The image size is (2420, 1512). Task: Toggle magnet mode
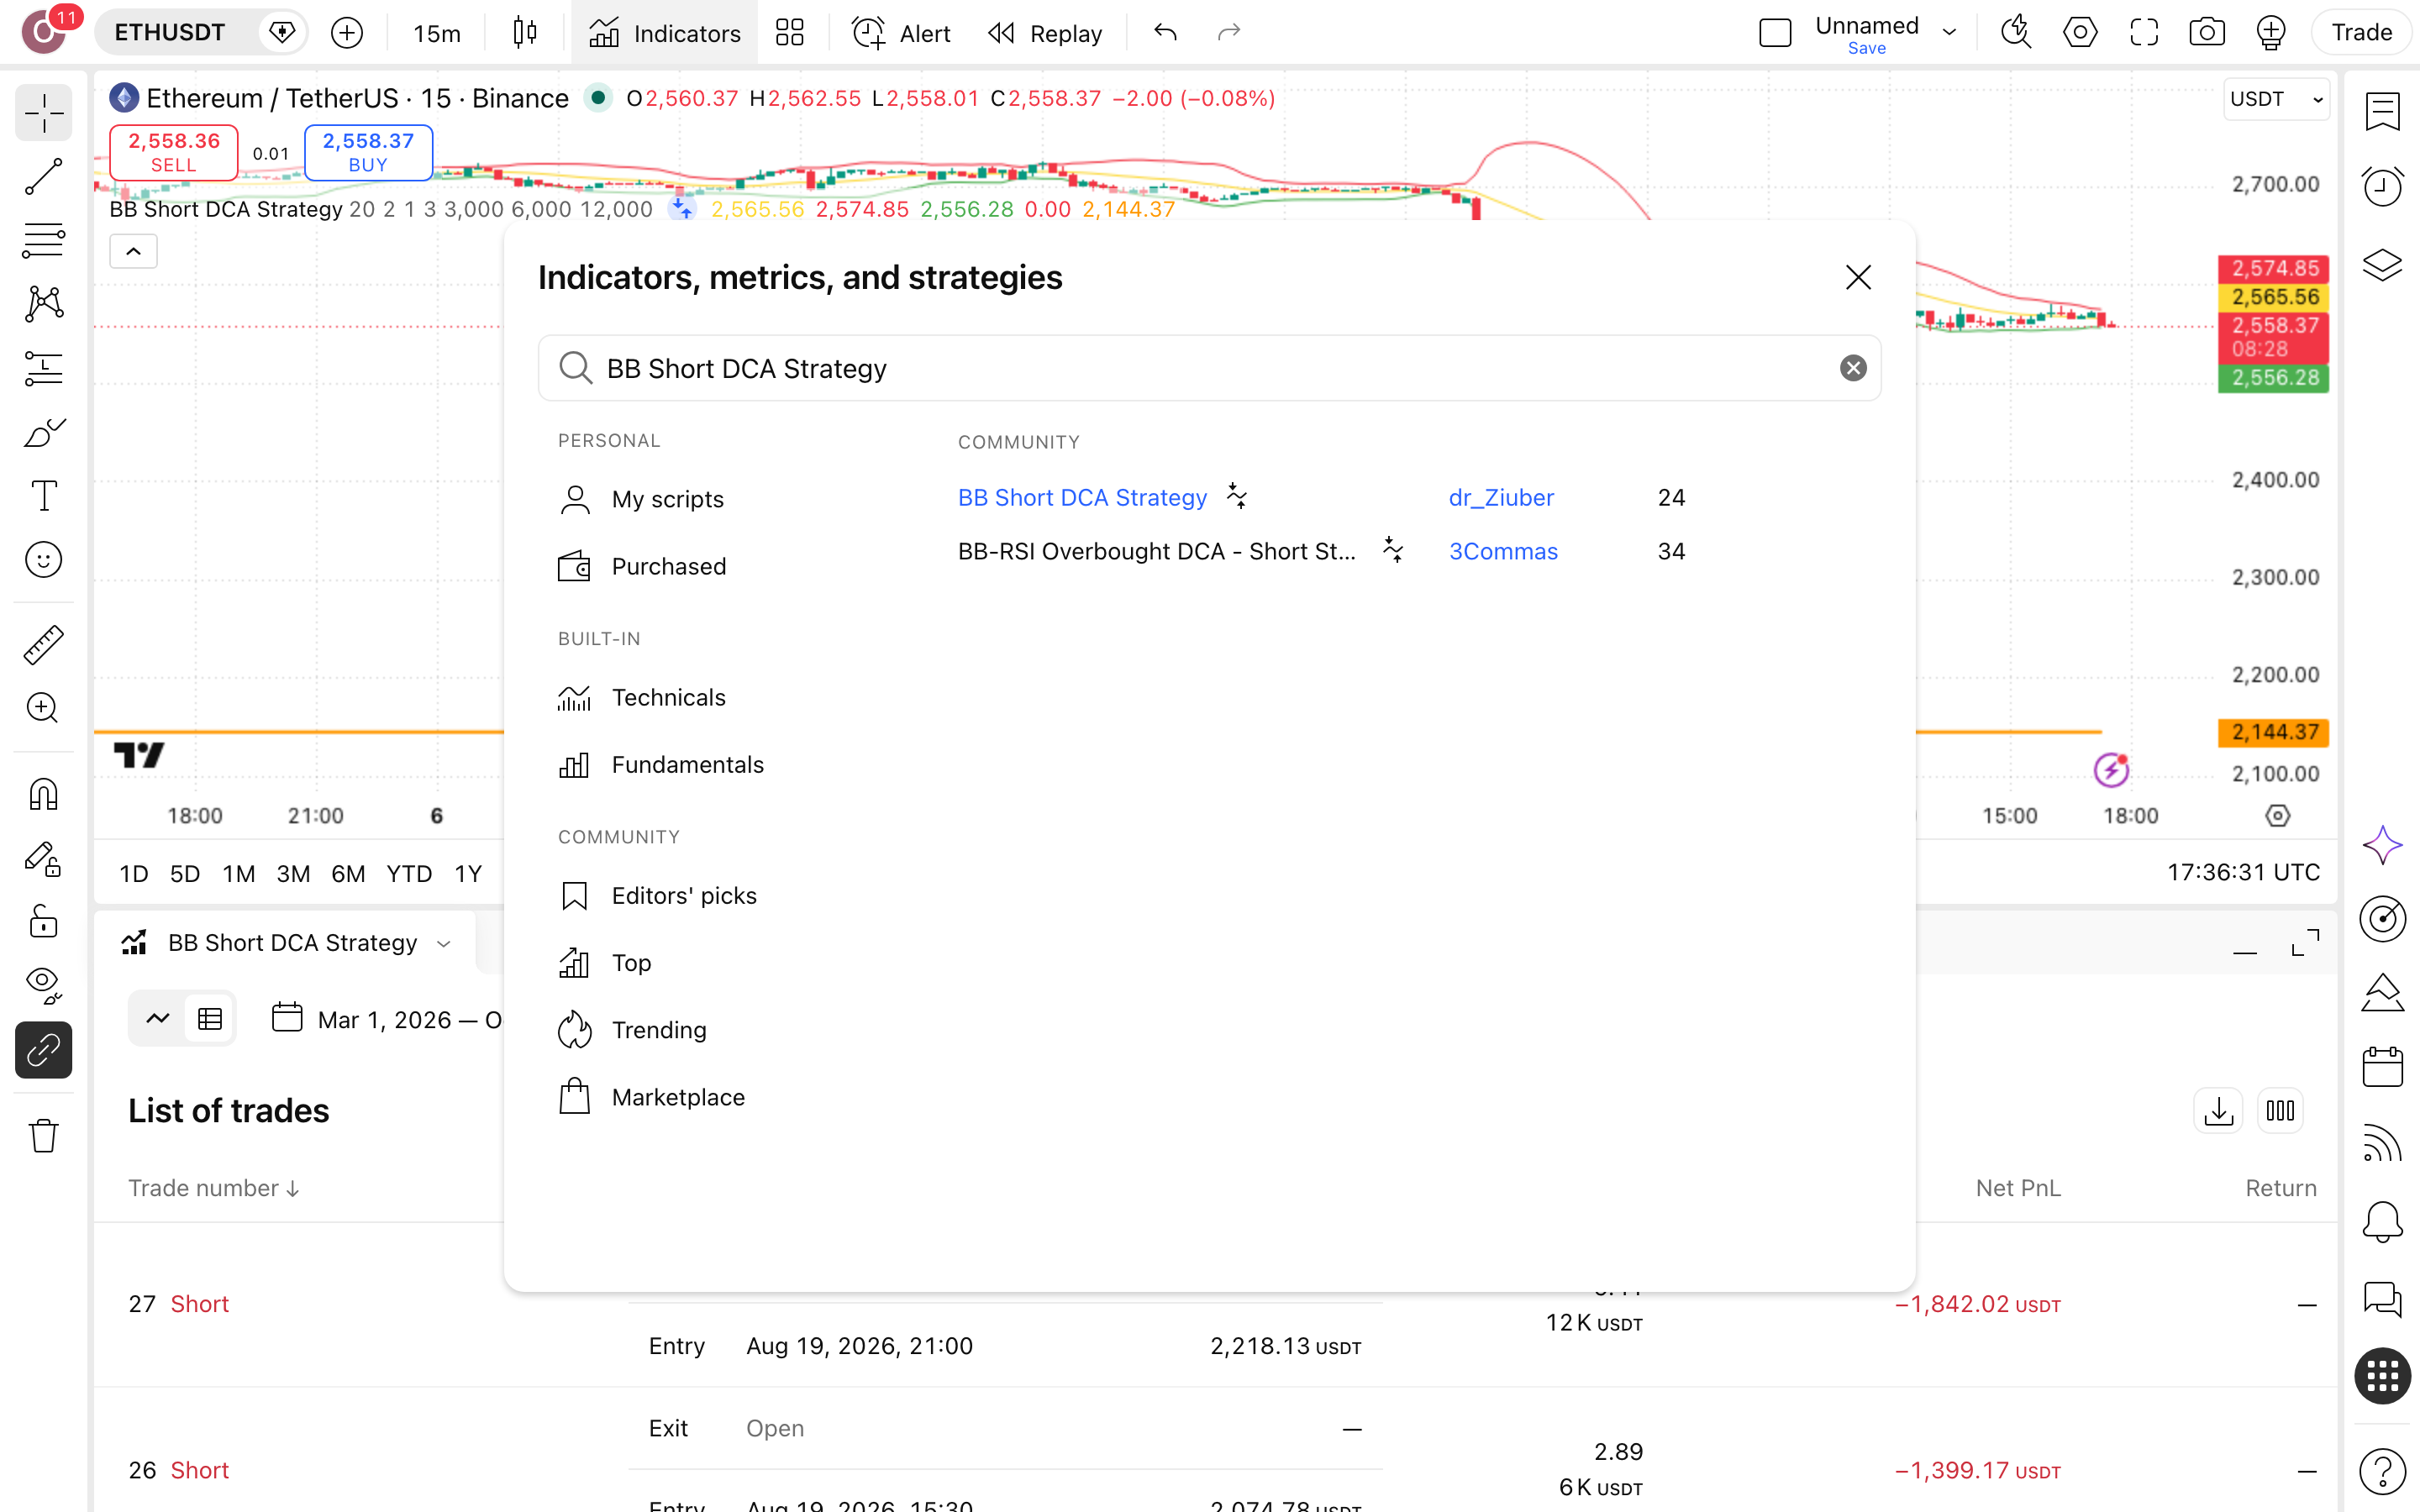(43, 795)
